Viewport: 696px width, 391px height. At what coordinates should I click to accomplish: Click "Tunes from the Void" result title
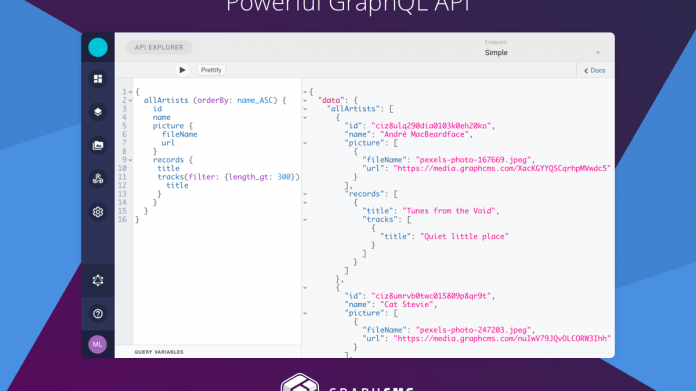click(449, 211)
